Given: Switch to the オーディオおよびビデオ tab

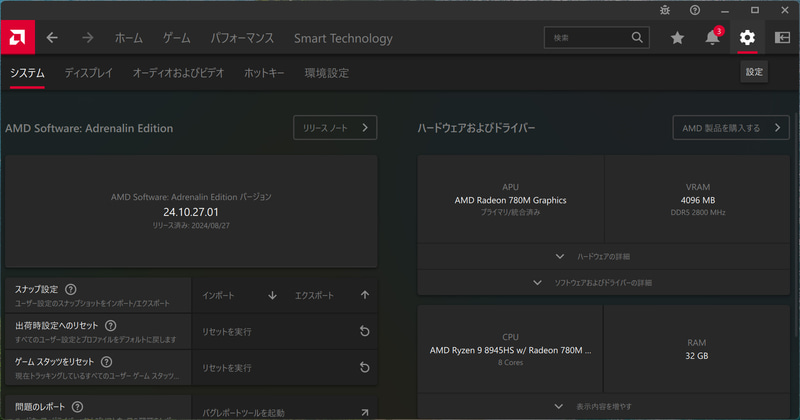Looking at the screenshot, I should point(179,73).
